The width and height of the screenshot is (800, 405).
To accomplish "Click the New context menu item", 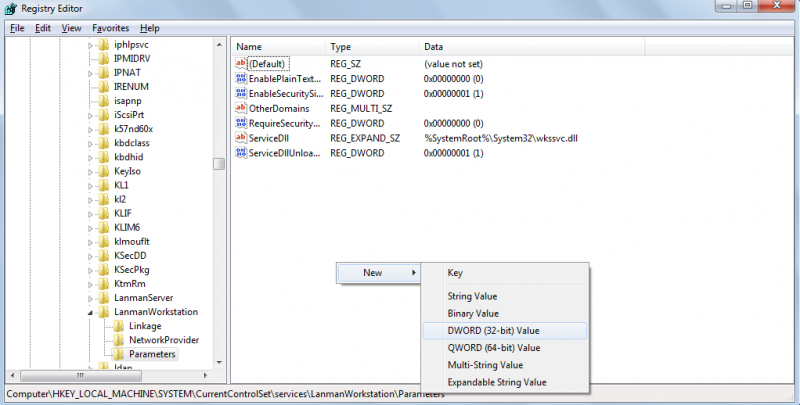I will pyautogui.click(x=379, y=273).
